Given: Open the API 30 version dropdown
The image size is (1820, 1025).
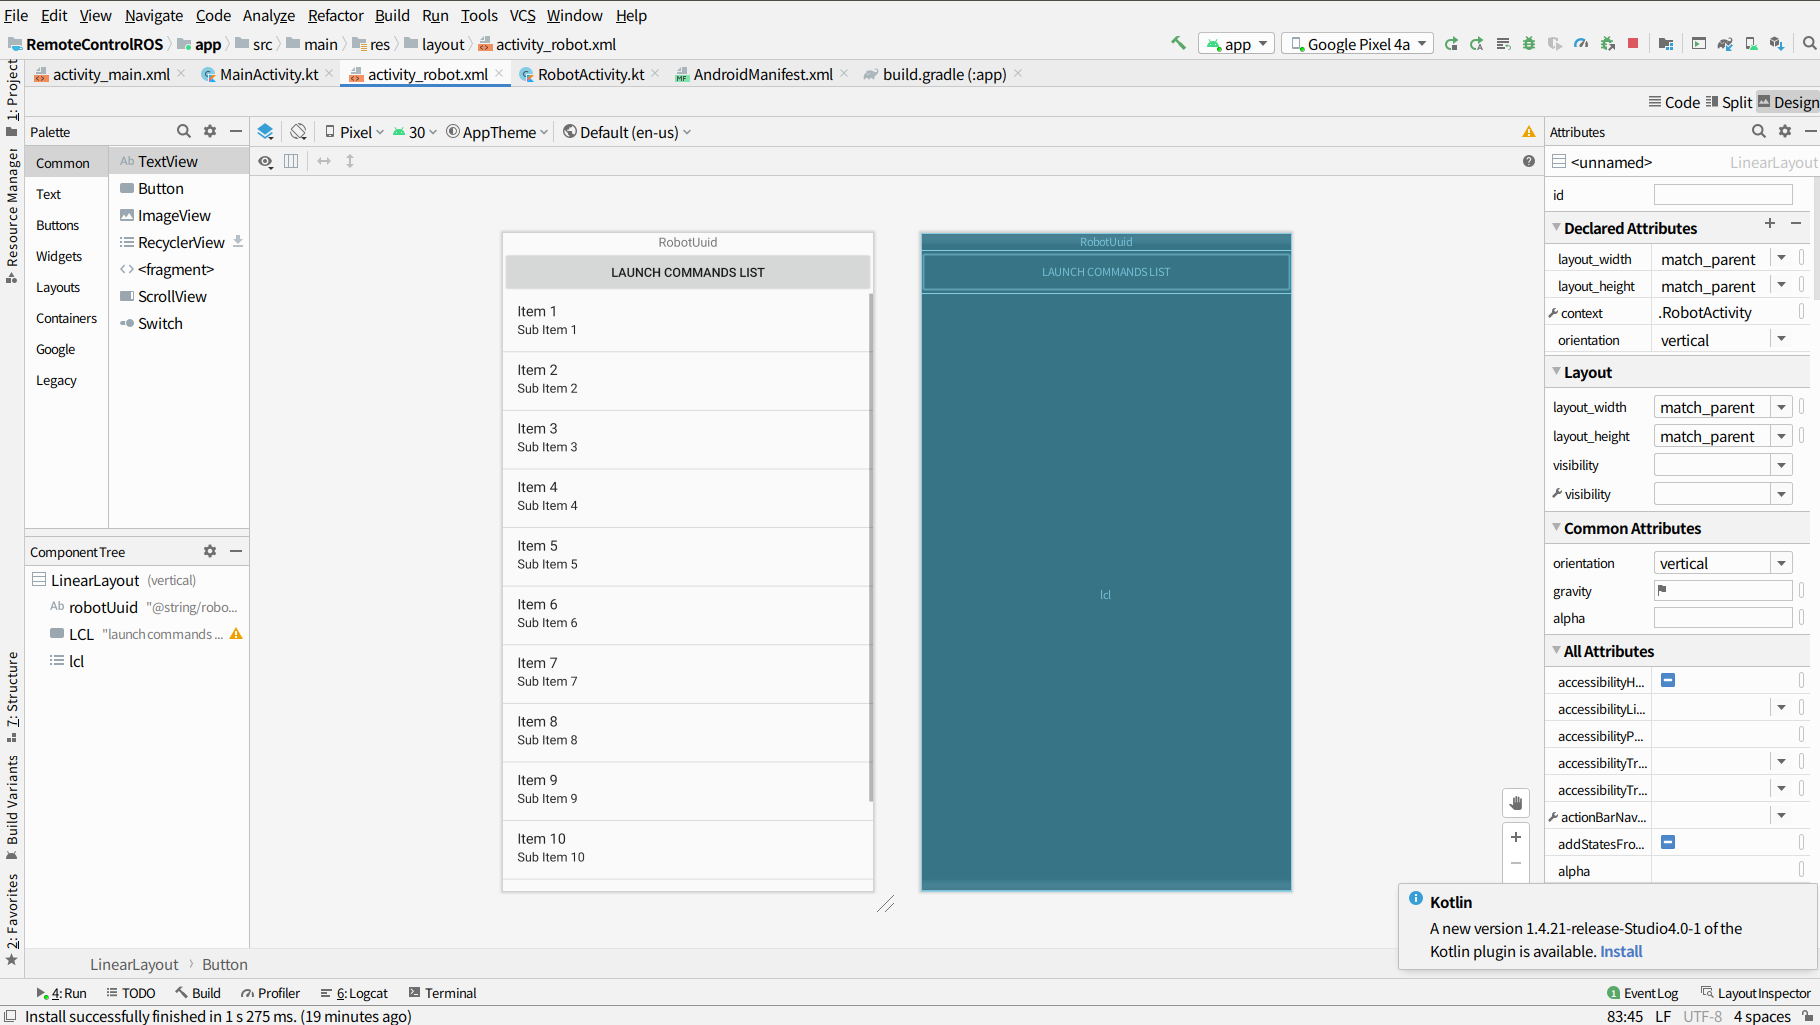Looking at the screenshot, I should click(415, 132).
